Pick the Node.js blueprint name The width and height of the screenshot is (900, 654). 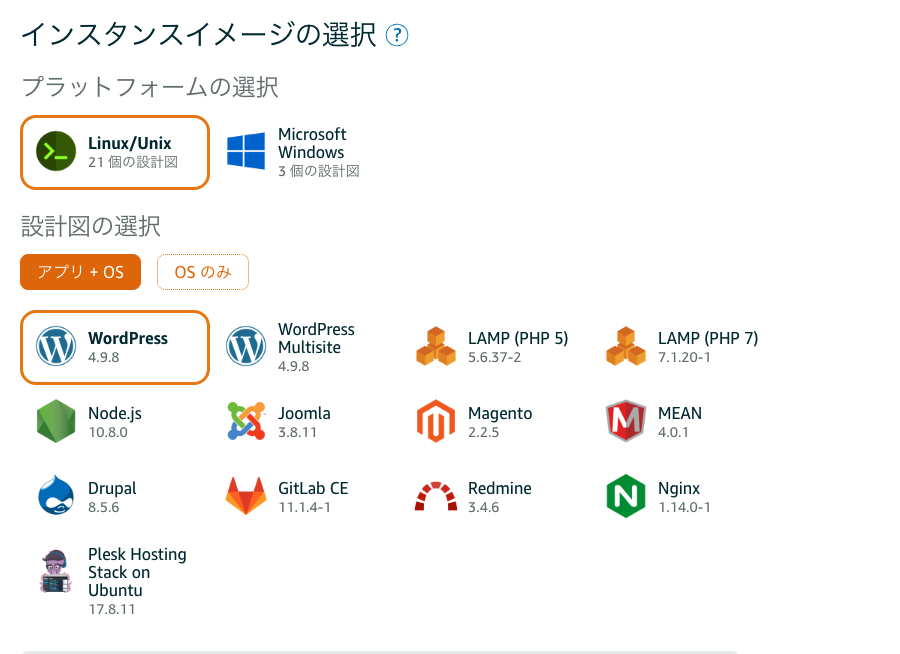pyautogui.click(x=115, y=413)
